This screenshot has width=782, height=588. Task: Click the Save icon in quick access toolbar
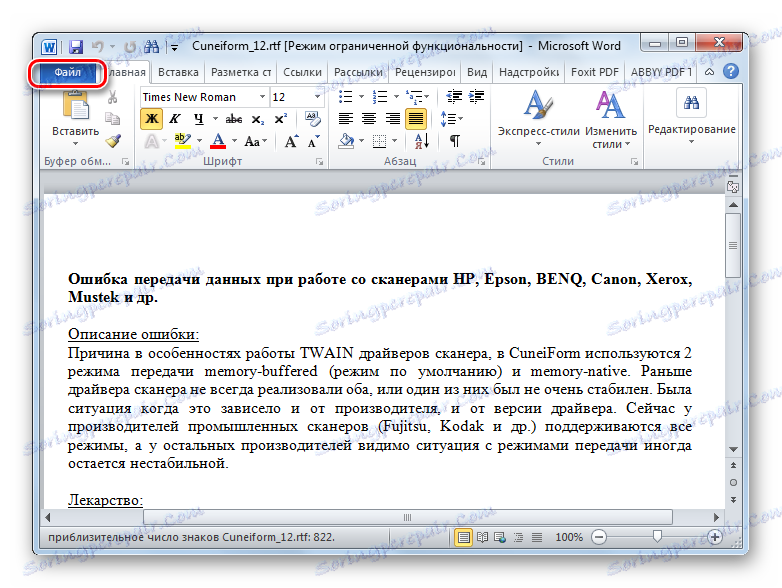pyautogui.click(x=76, y=47)
